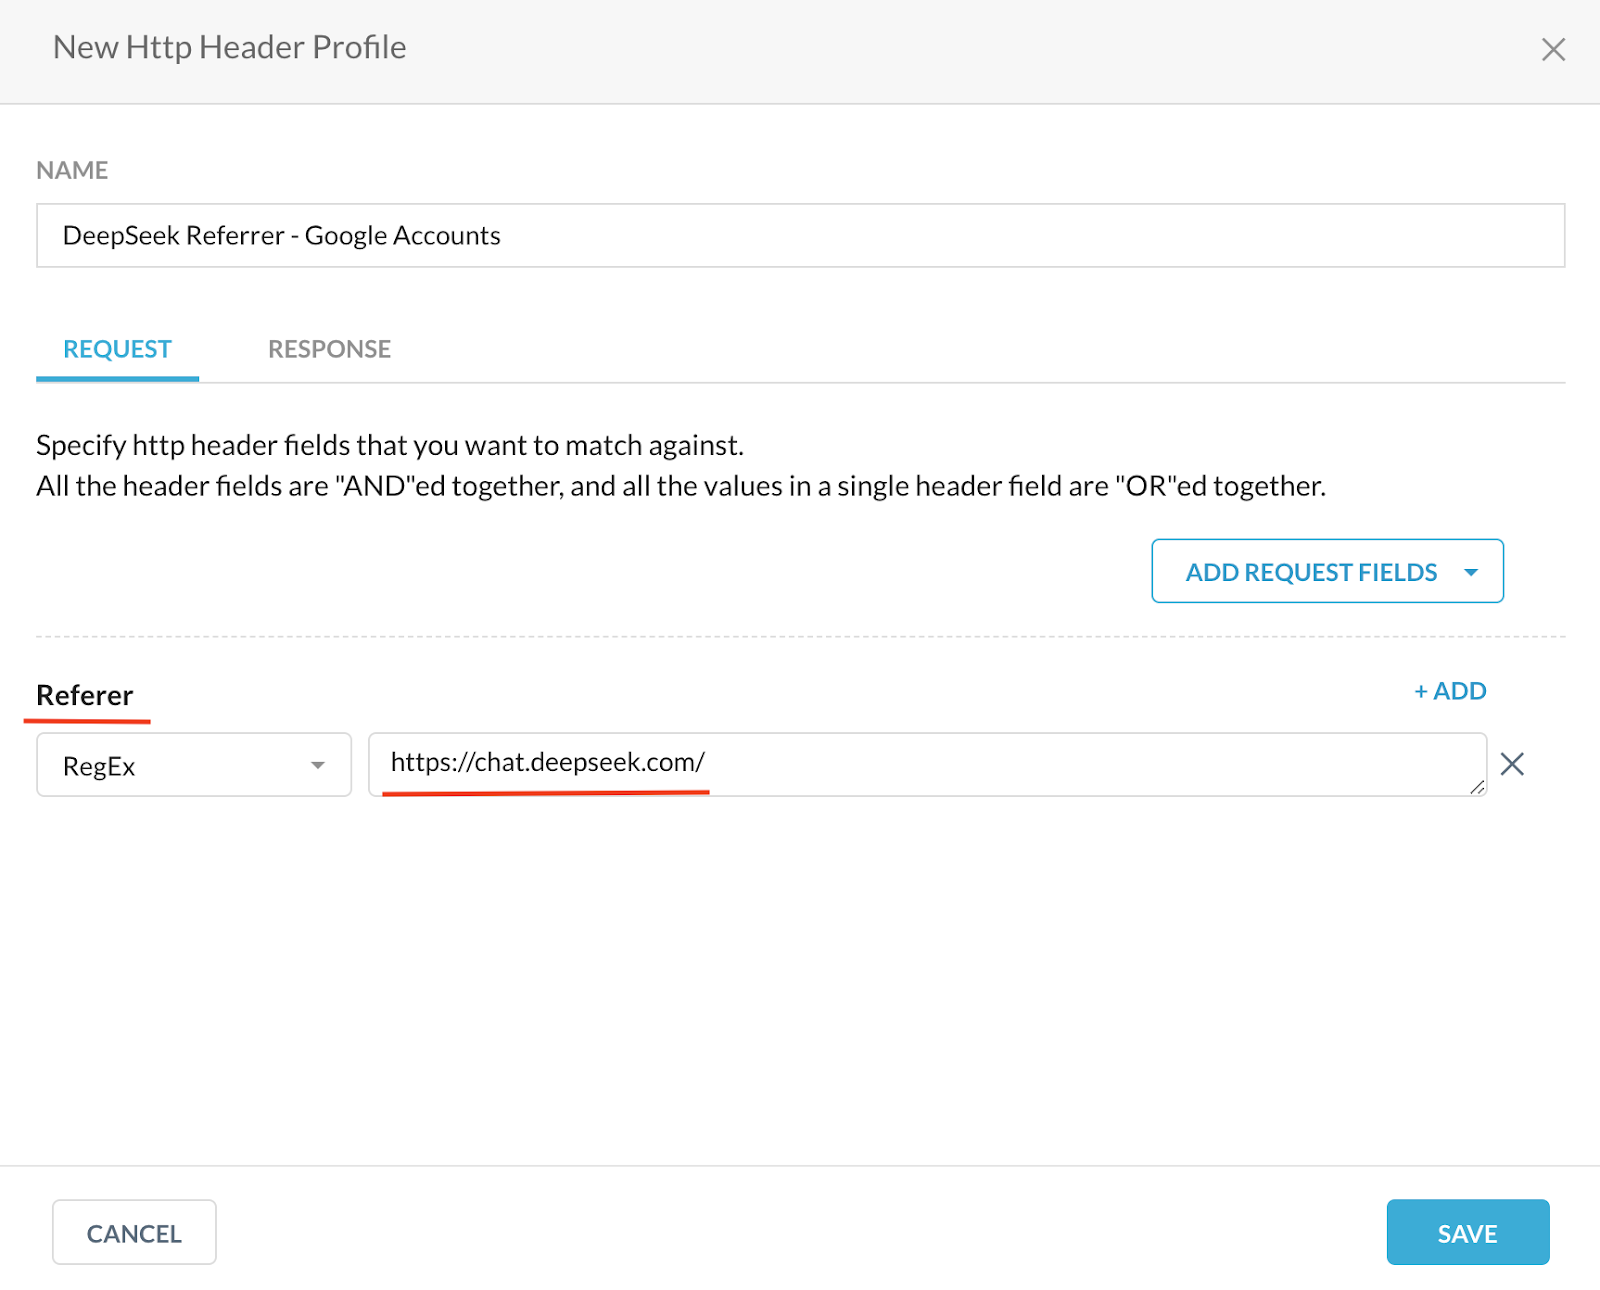Screen dimensions: 1600x1290
Task: Click the NAME field label
Action: click(x=72, y=170)
